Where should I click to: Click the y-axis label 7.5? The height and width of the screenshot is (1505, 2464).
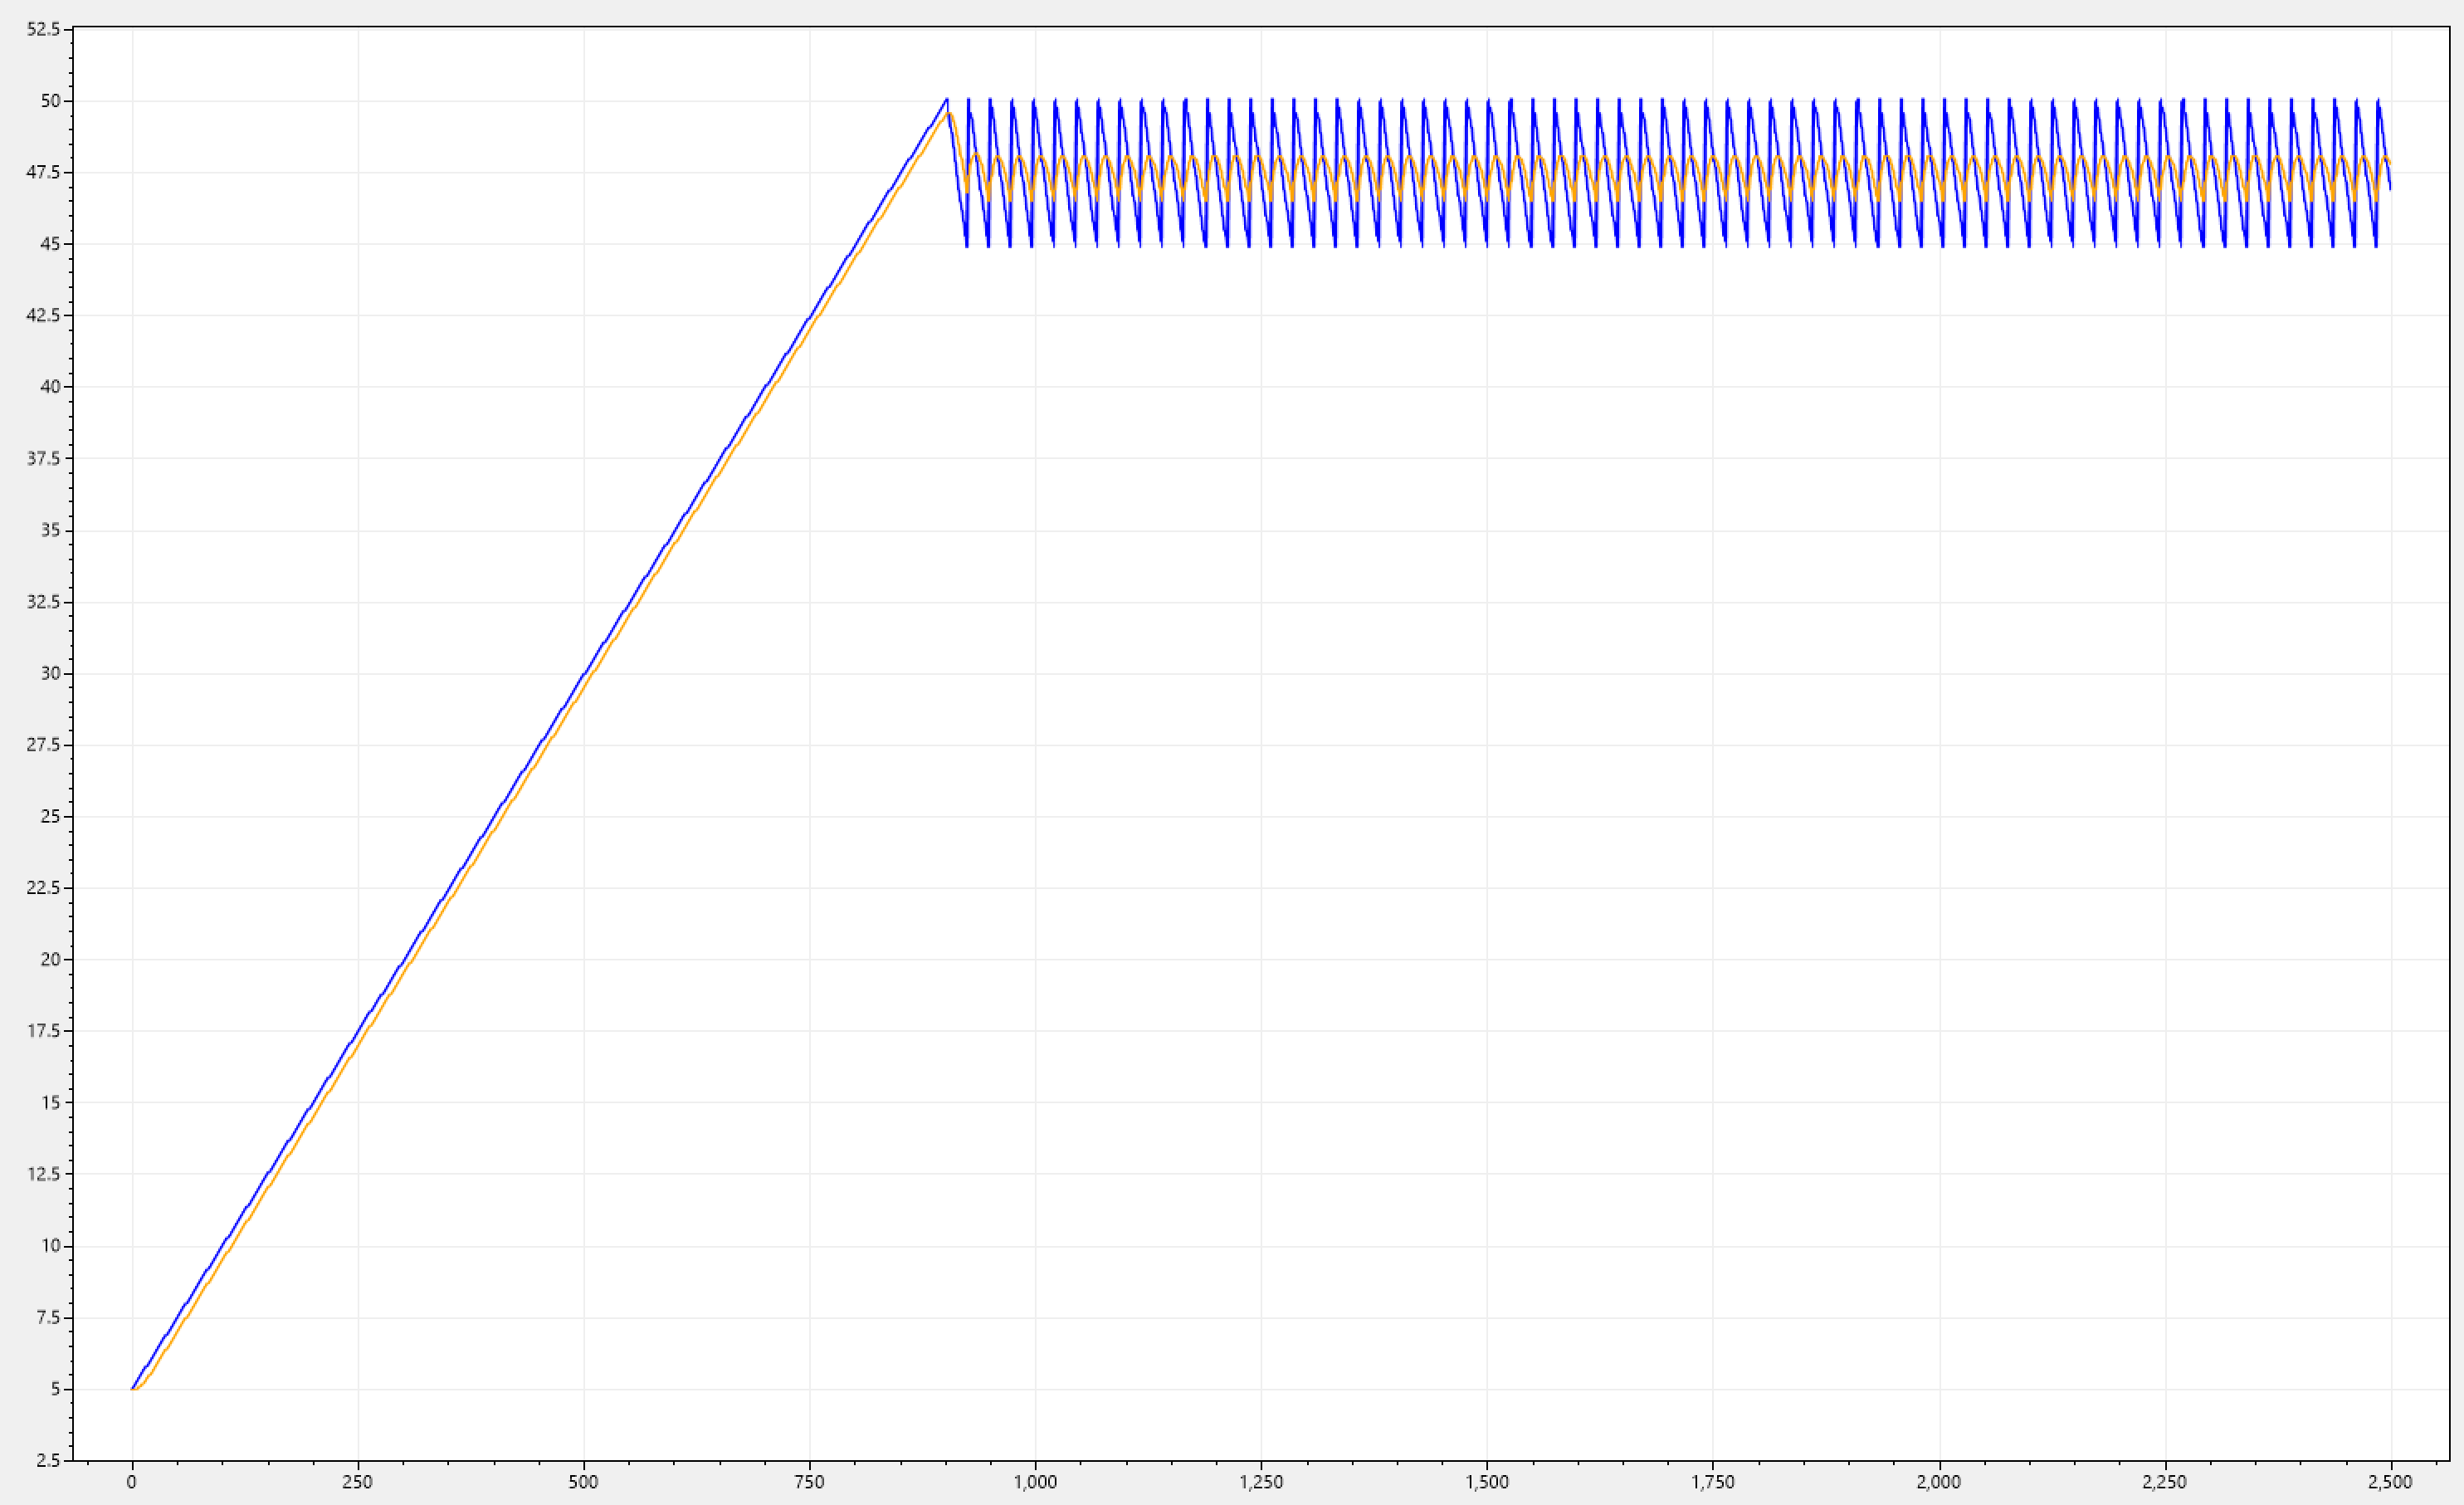point(49,1318)
